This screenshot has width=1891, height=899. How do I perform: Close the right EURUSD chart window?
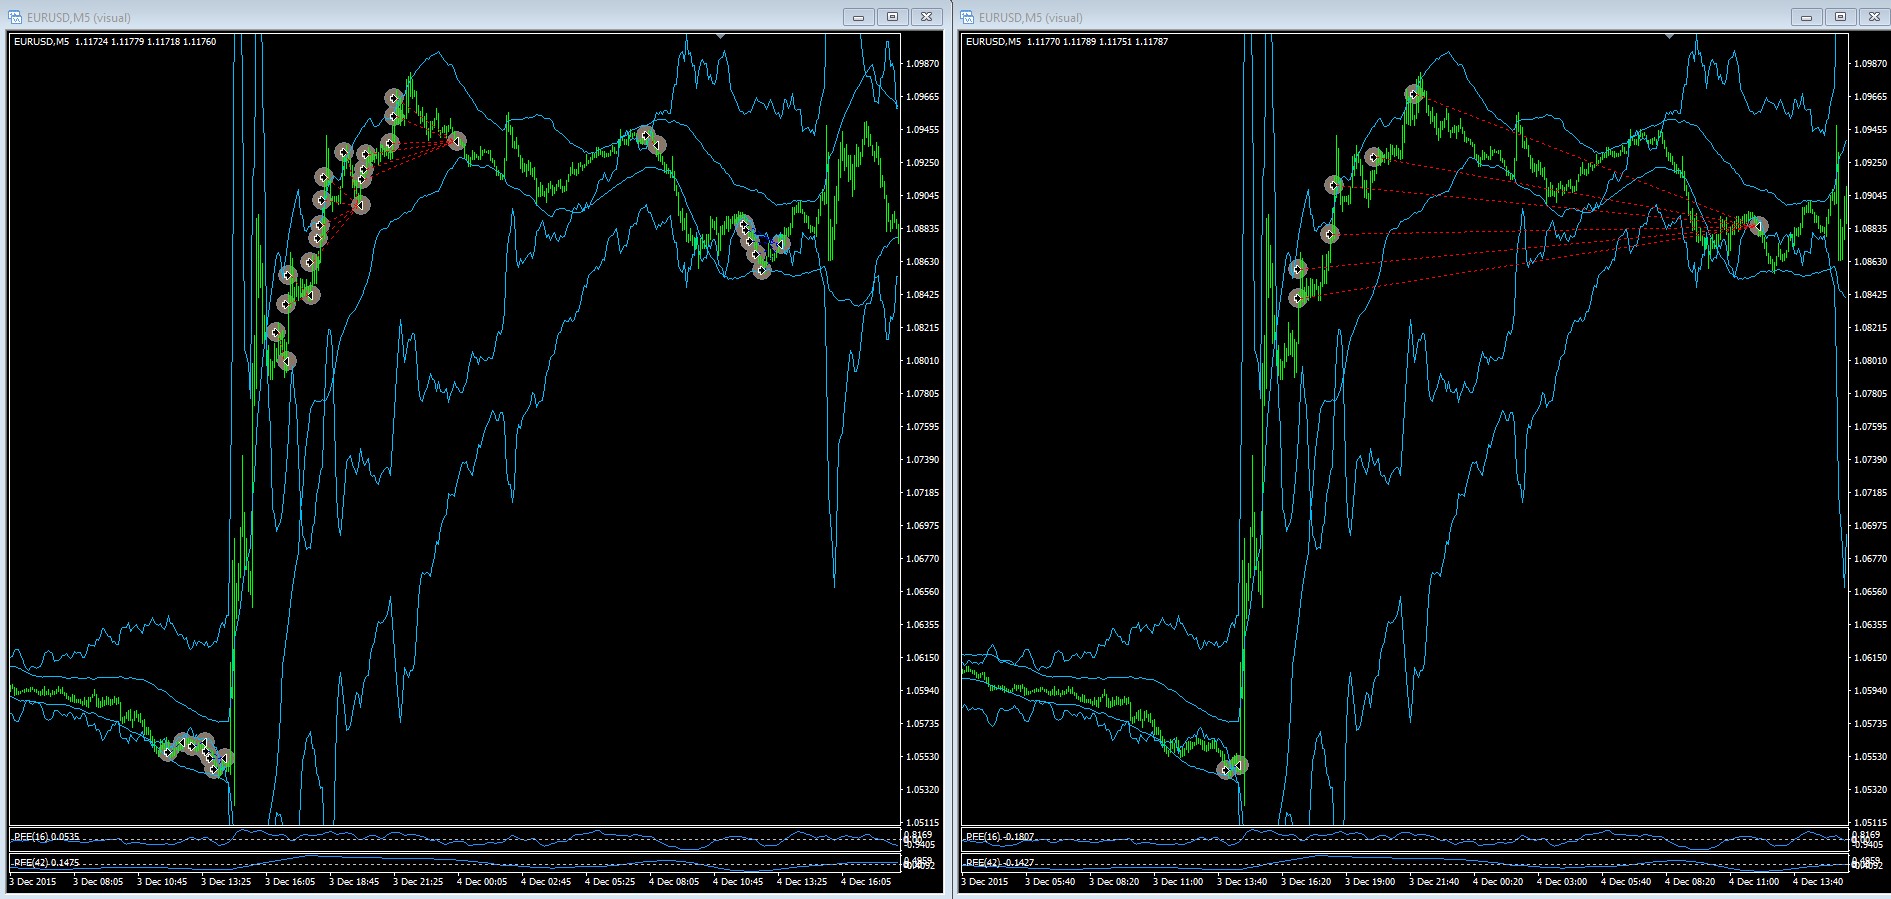(x=1874, y=17)
